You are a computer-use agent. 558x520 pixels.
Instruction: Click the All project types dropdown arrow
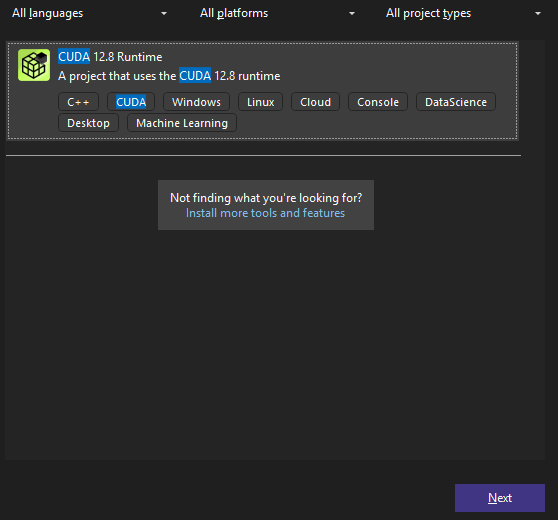538,14
